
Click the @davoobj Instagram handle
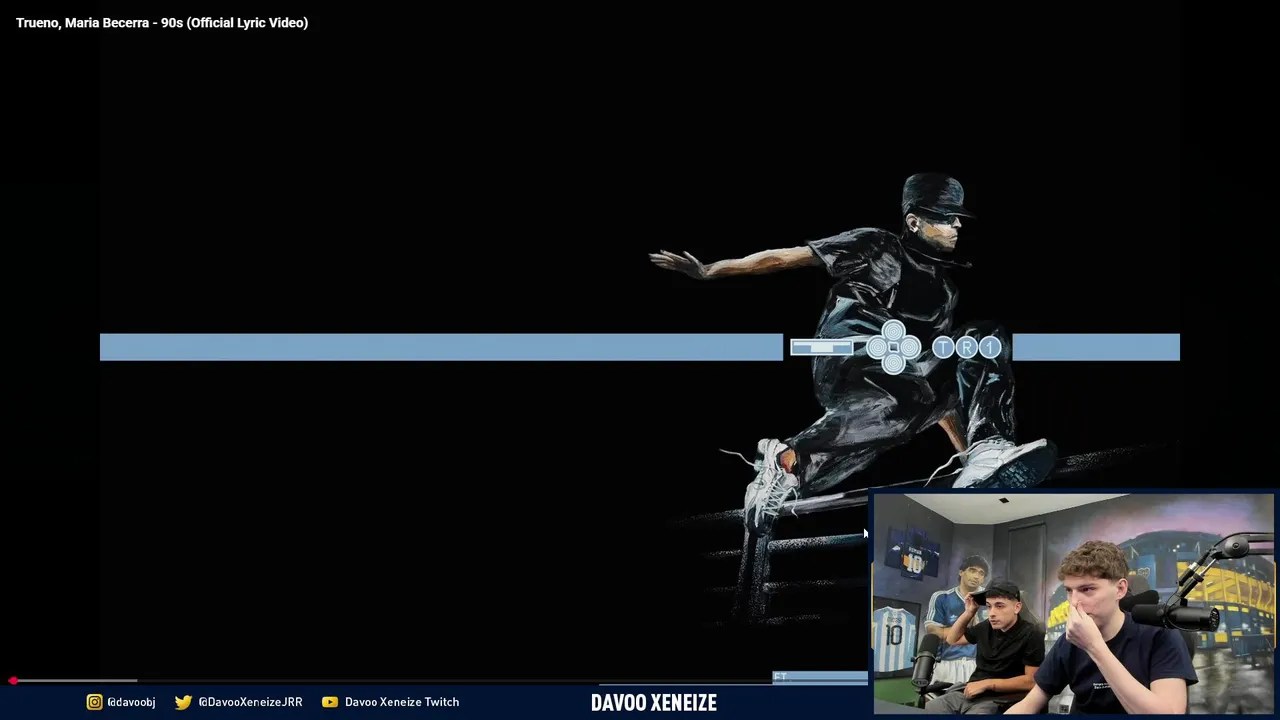pyautogui.click(x=131, y=702)
